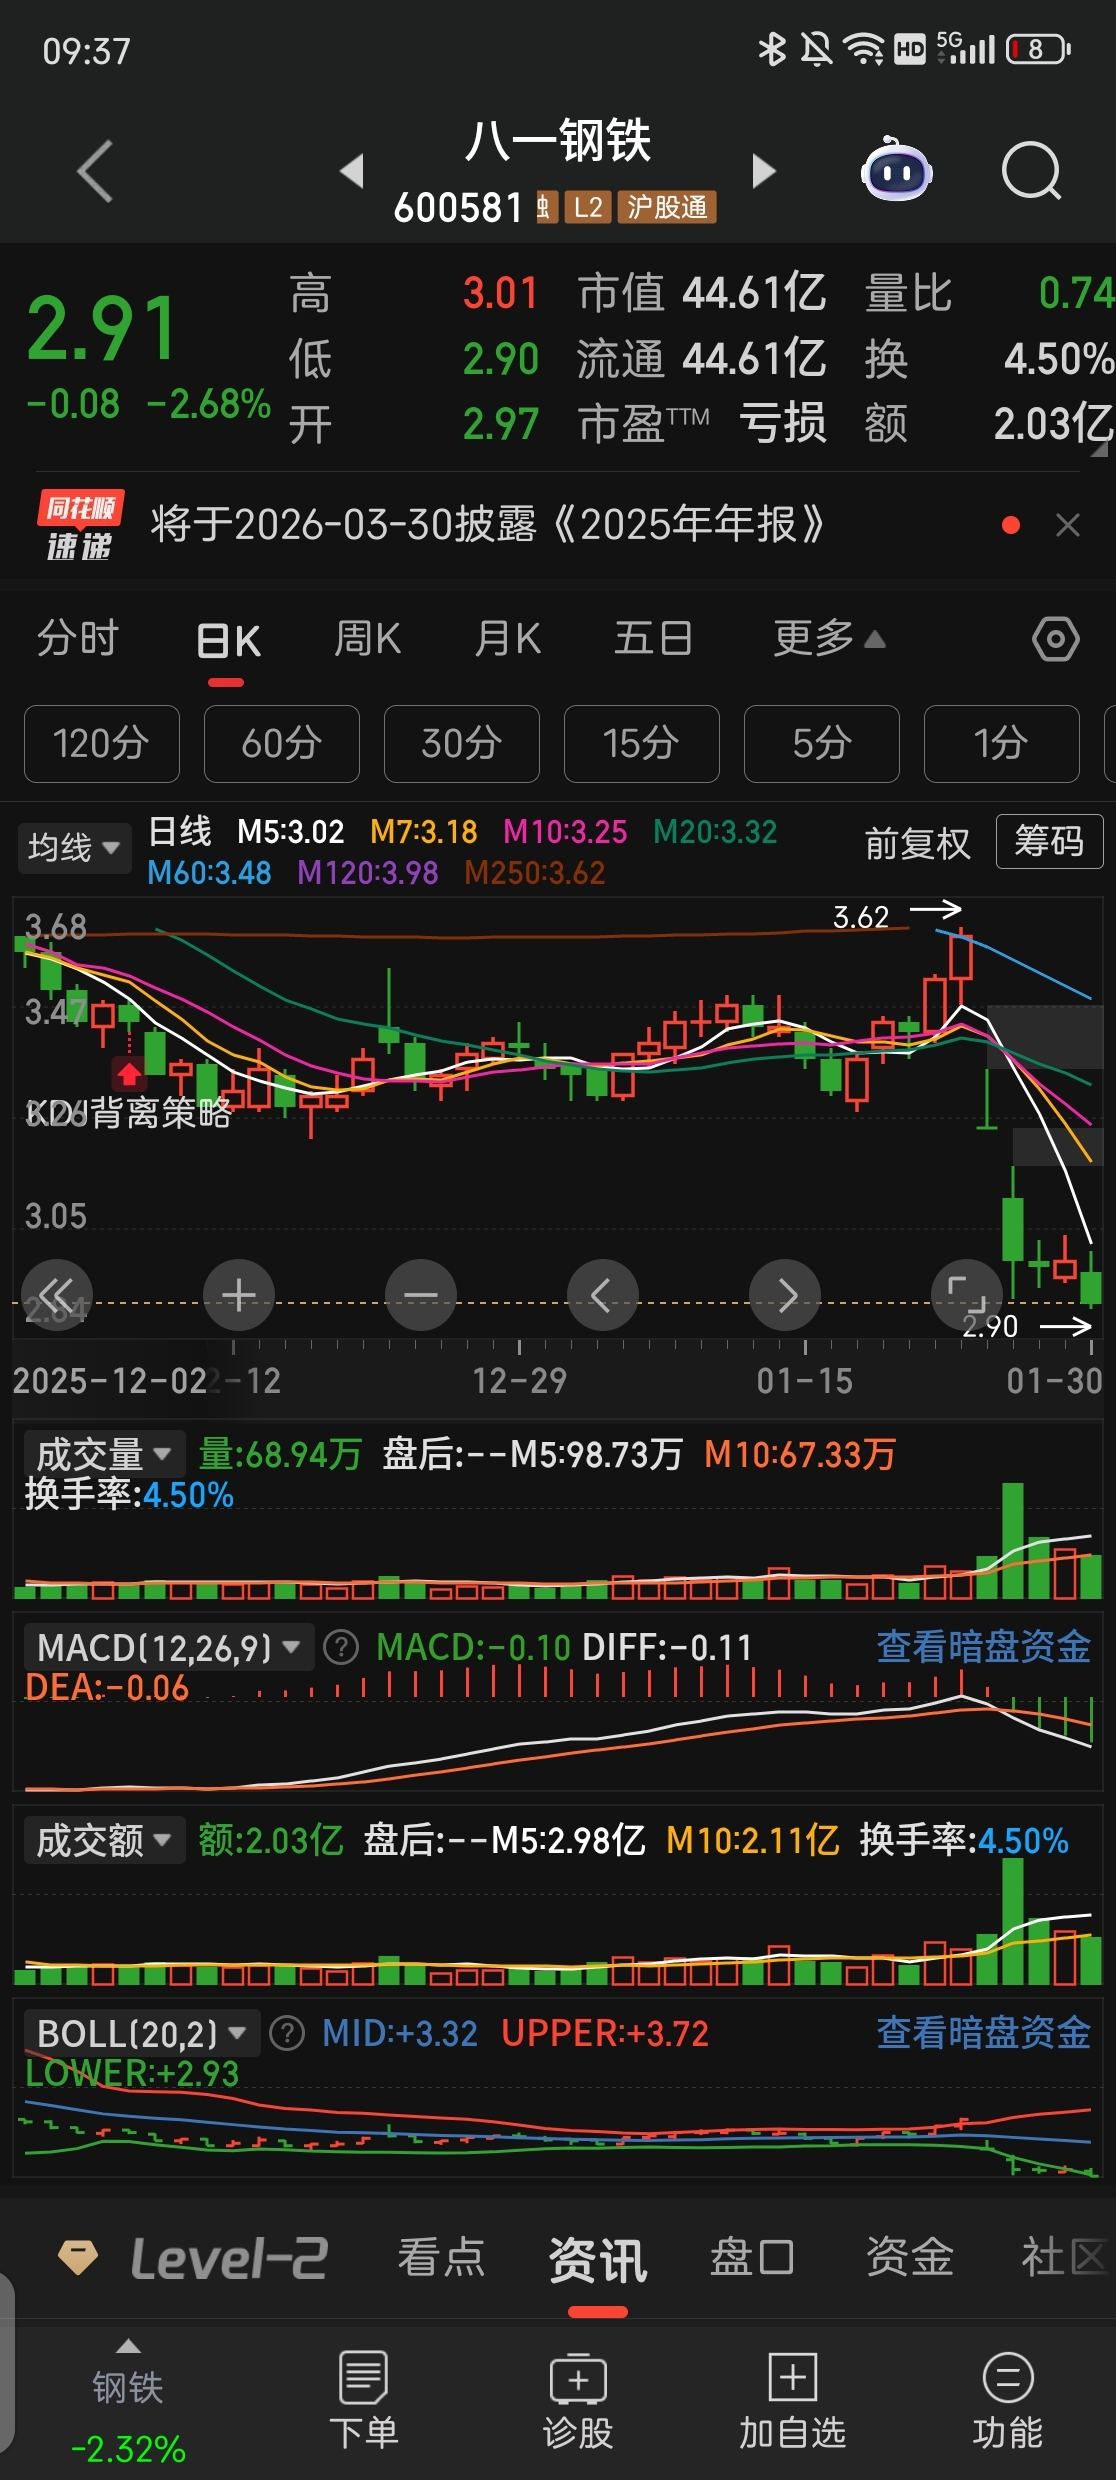Move chart left with chevron button

[x=602, y=1295]
